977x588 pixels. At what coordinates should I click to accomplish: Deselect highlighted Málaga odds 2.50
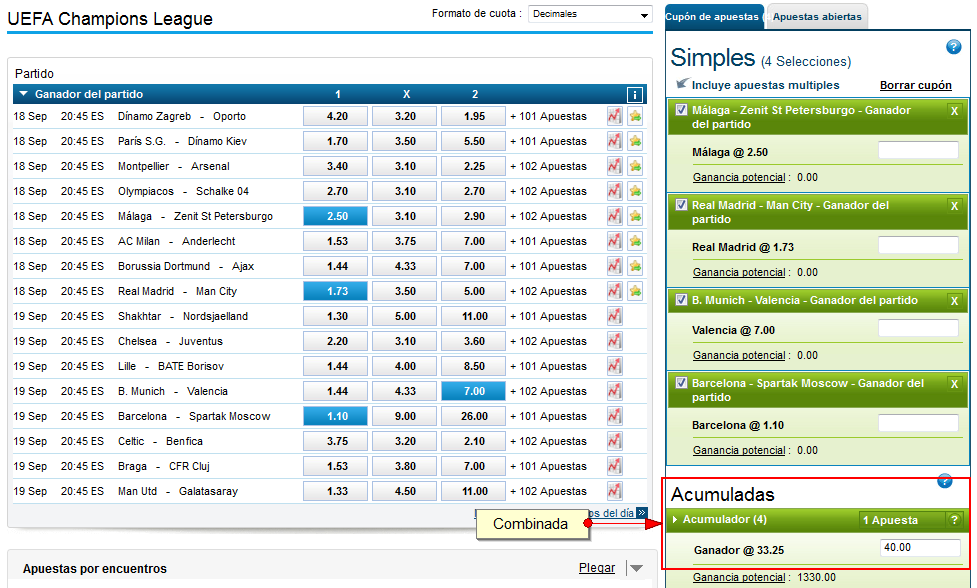pyautogui.click(x=335, y=216)
